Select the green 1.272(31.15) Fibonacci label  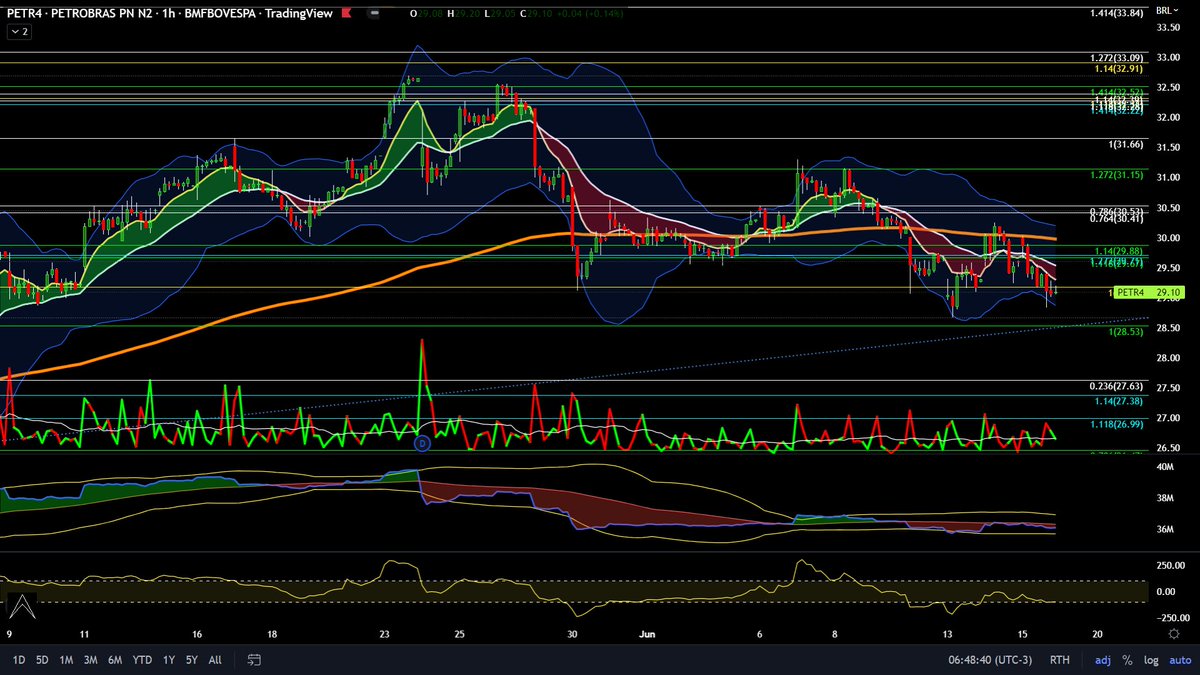[1117, 175]
